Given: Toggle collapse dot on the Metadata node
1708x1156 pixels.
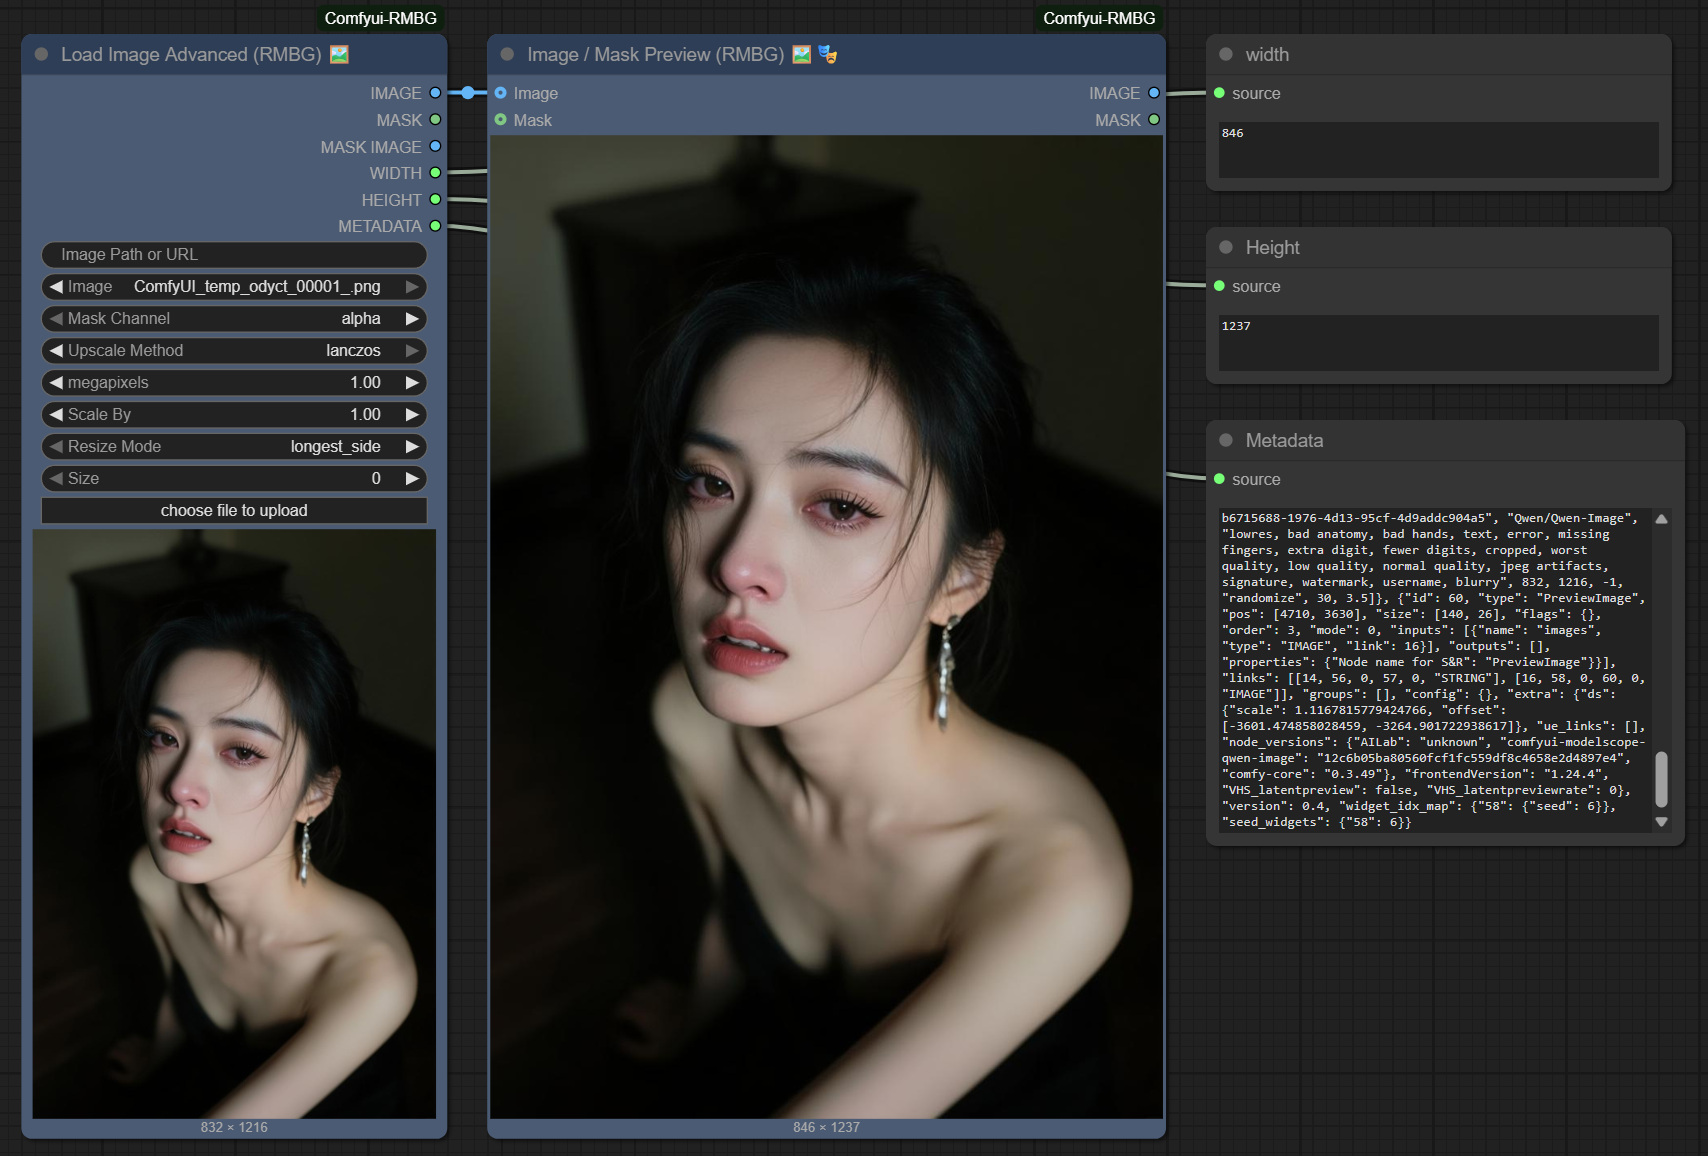Looking at the screenshot, I should [1226, 441].
